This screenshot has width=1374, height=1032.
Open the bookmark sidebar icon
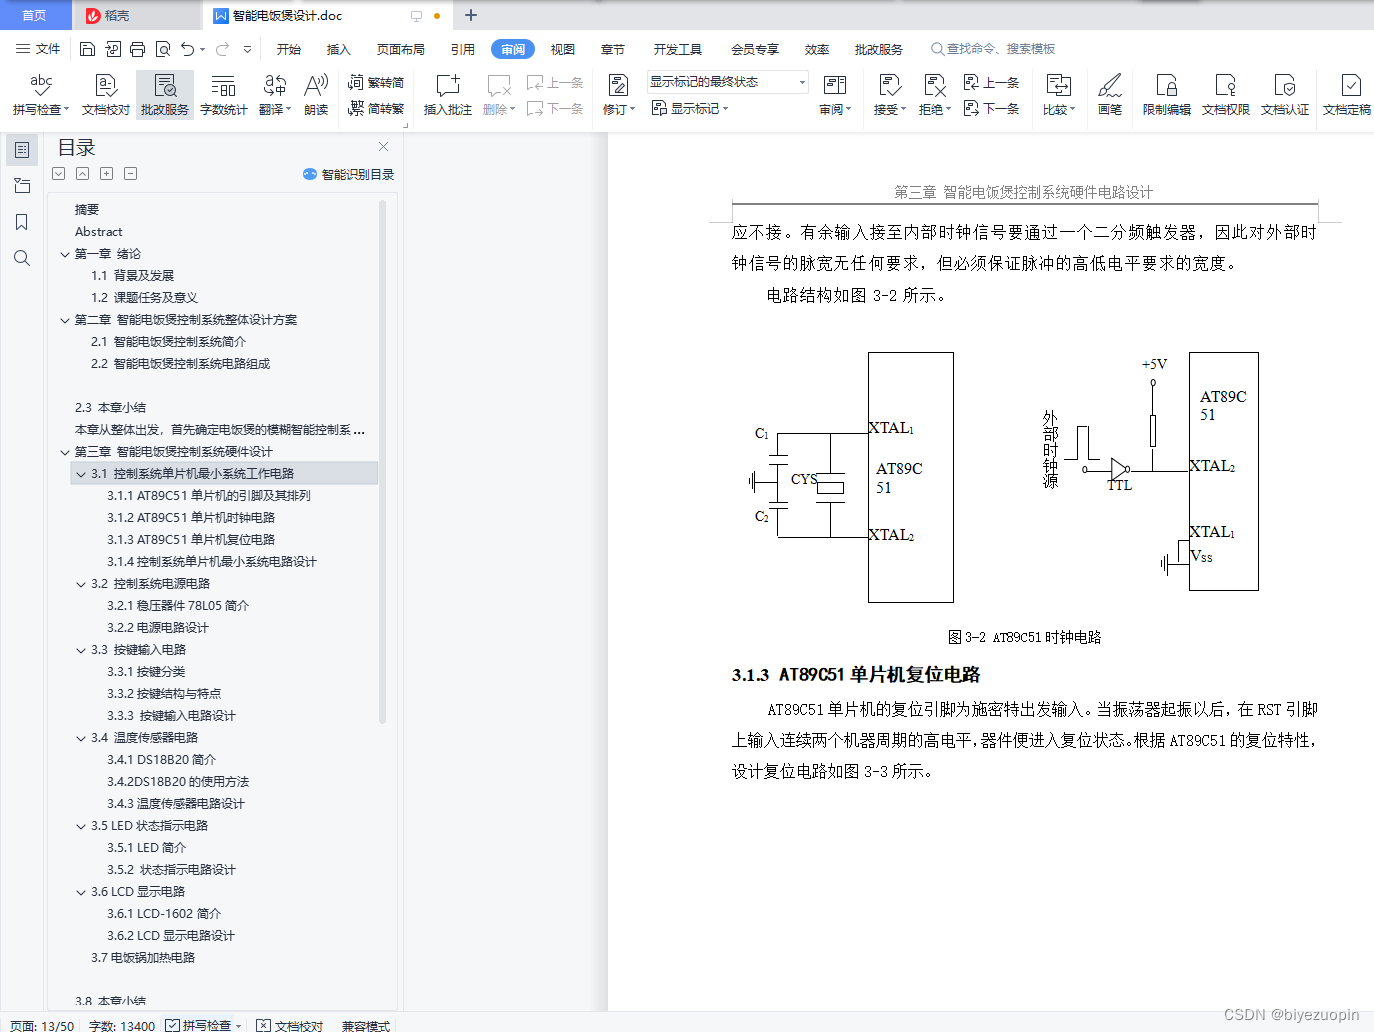coord(22,222)
